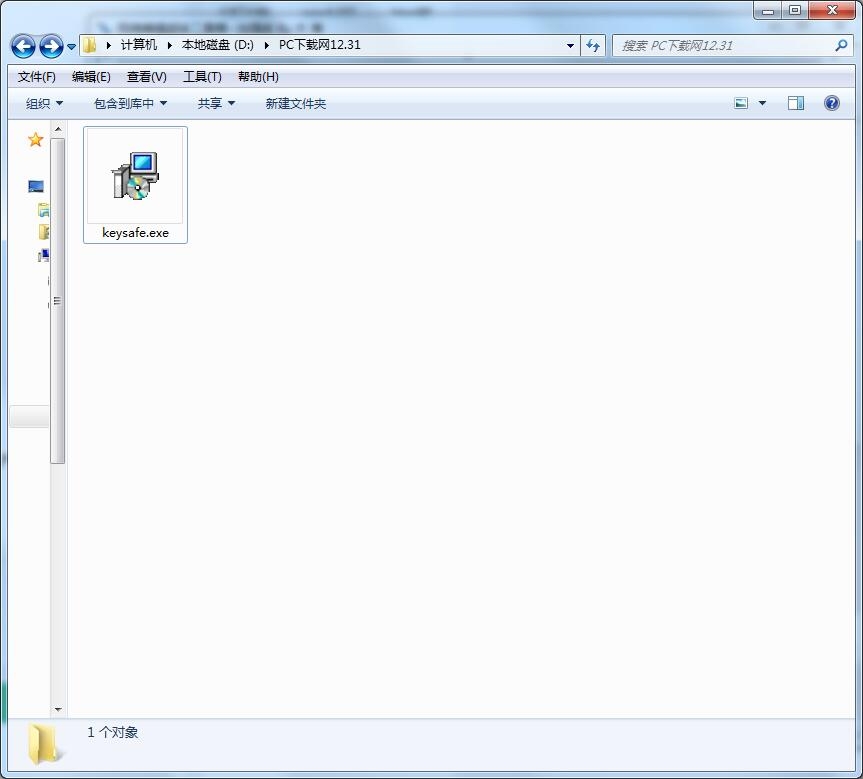The width and height of the screenshot is (863, 779).
Task: Open the 组织 dropdown
Action: [x=44, y=103]
